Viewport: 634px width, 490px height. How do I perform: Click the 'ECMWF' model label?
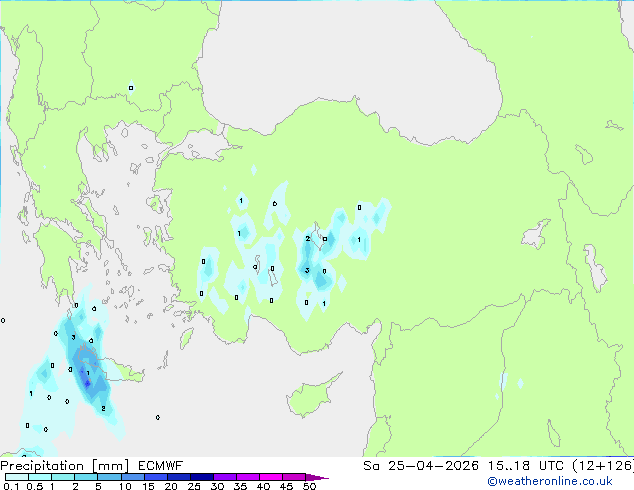[x=161, y=466]
